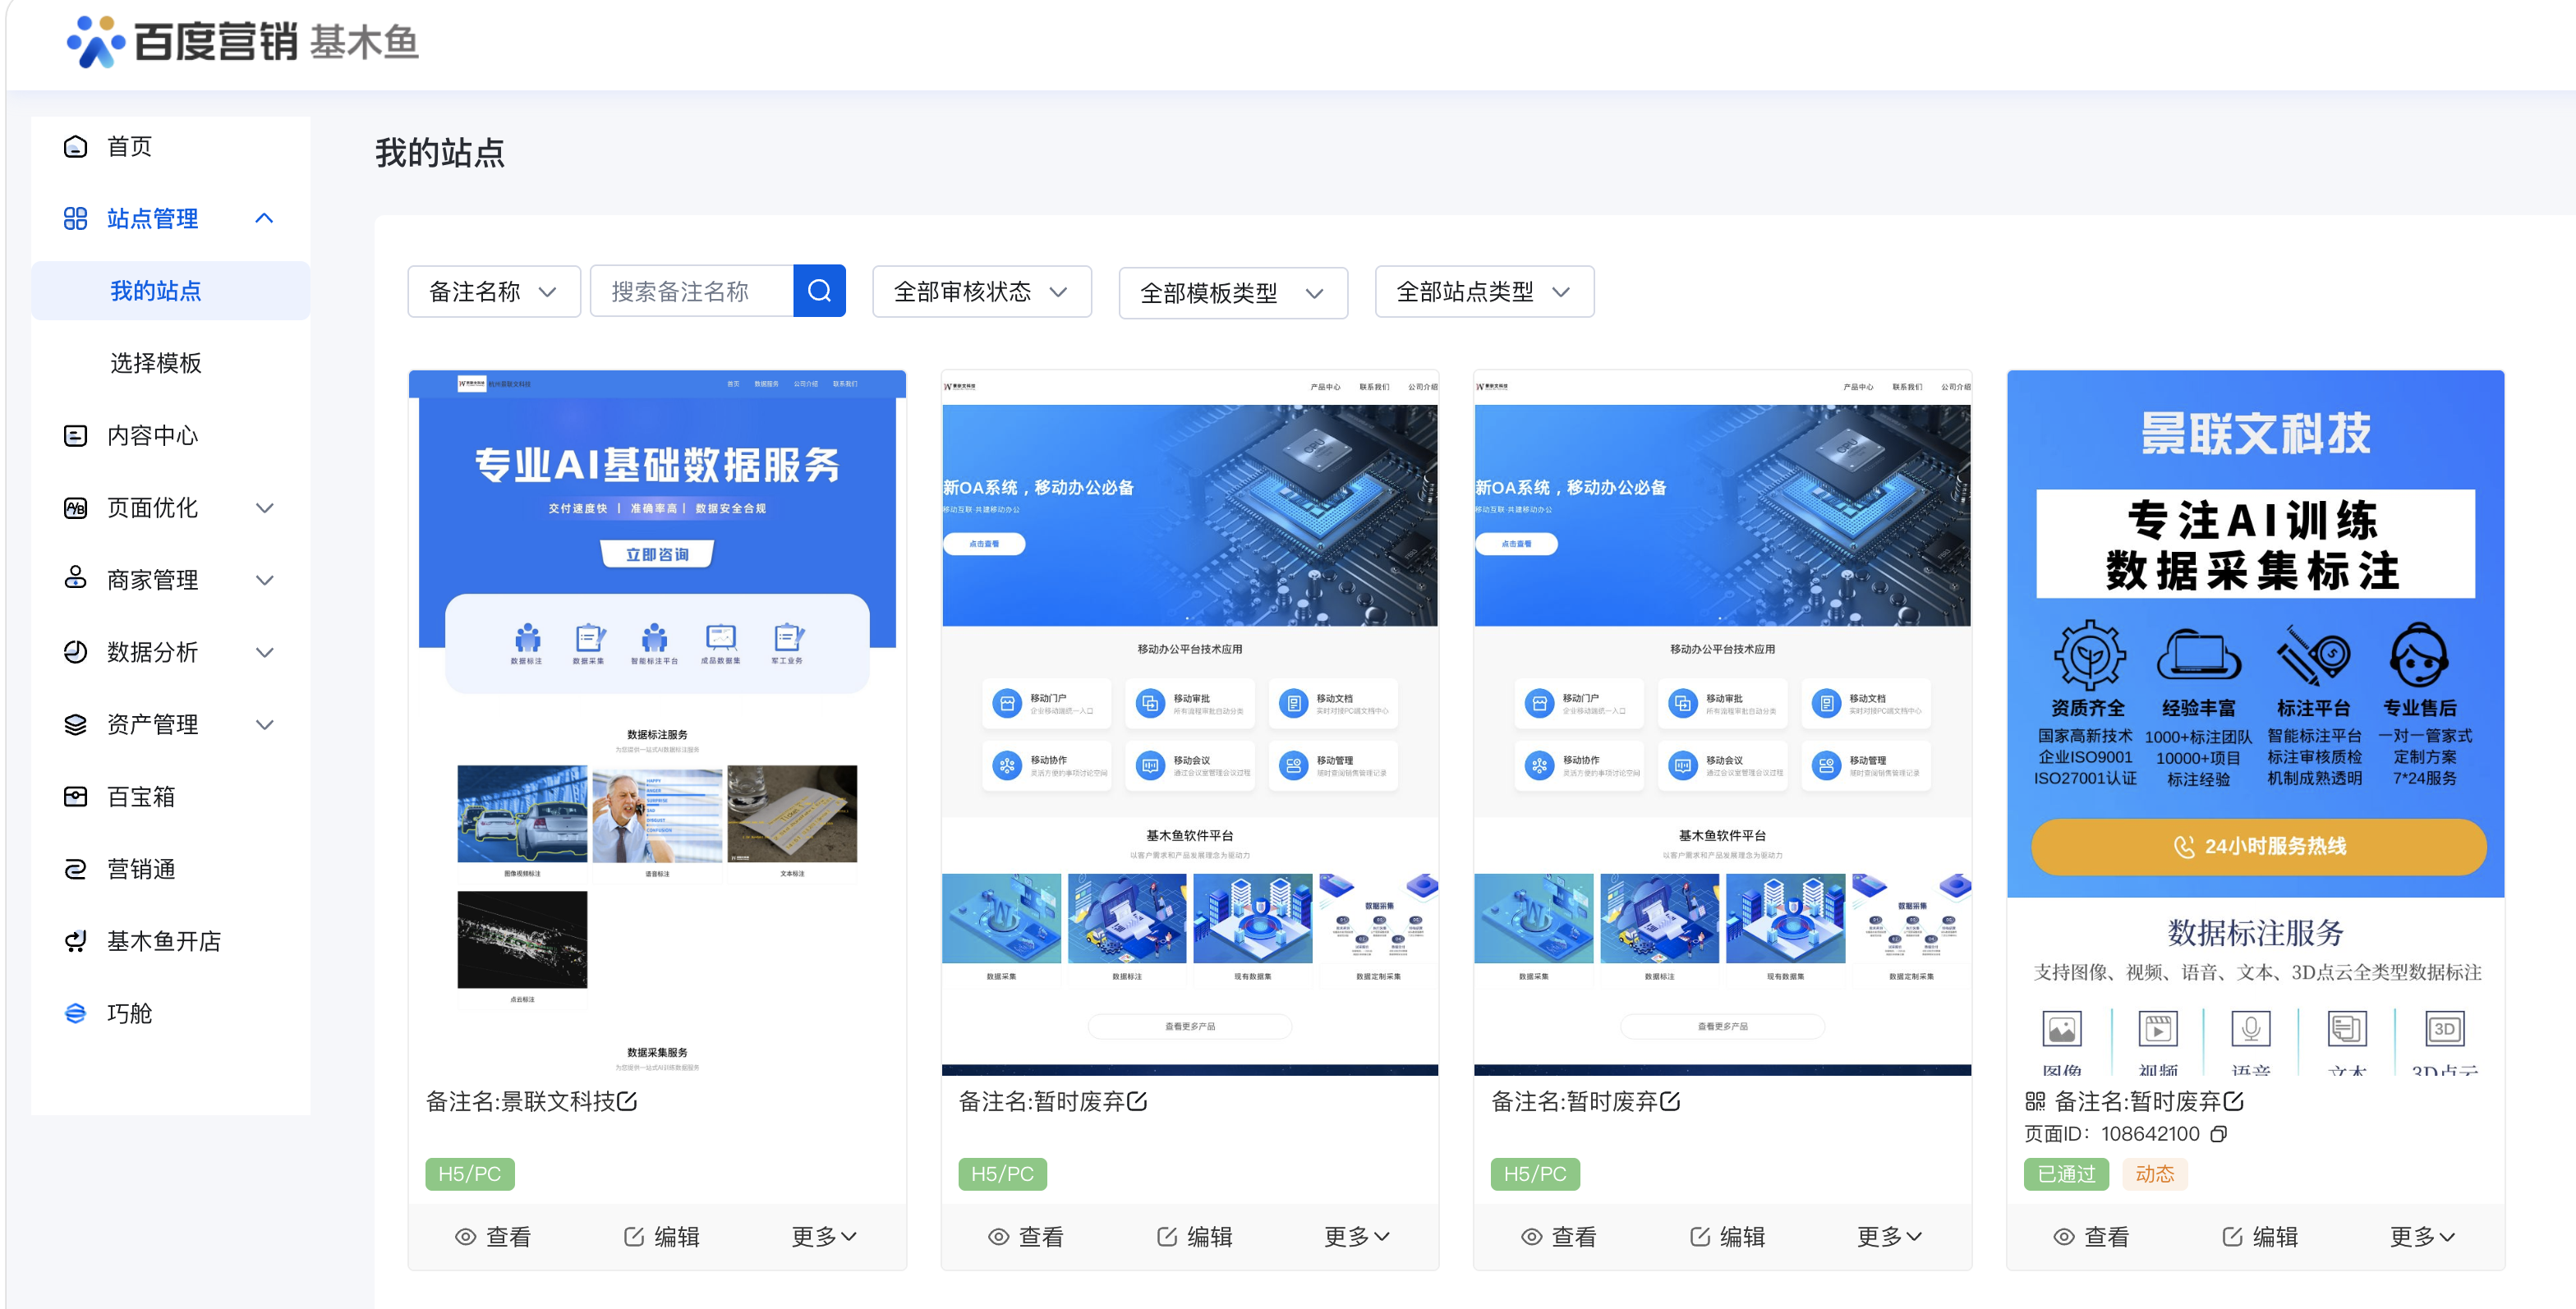Click the 巧舱 sidebar icon
2576x1309 pixels.
[x=75, y=1013]
